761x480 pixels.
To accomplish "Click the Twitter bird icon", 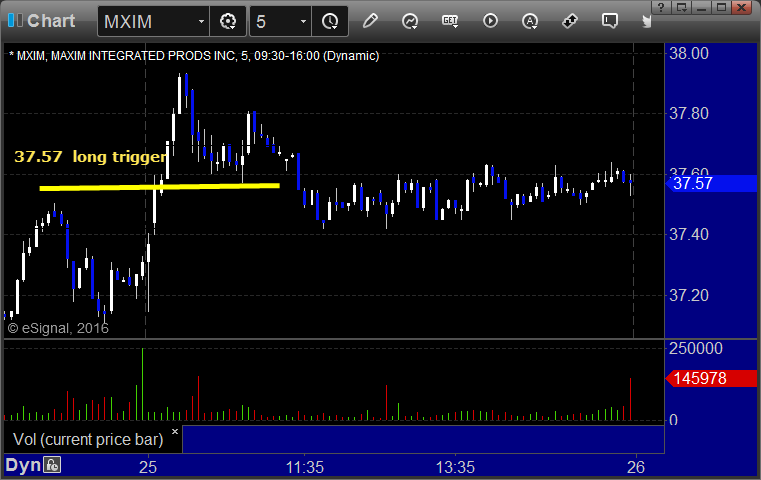I will [646, 21].
